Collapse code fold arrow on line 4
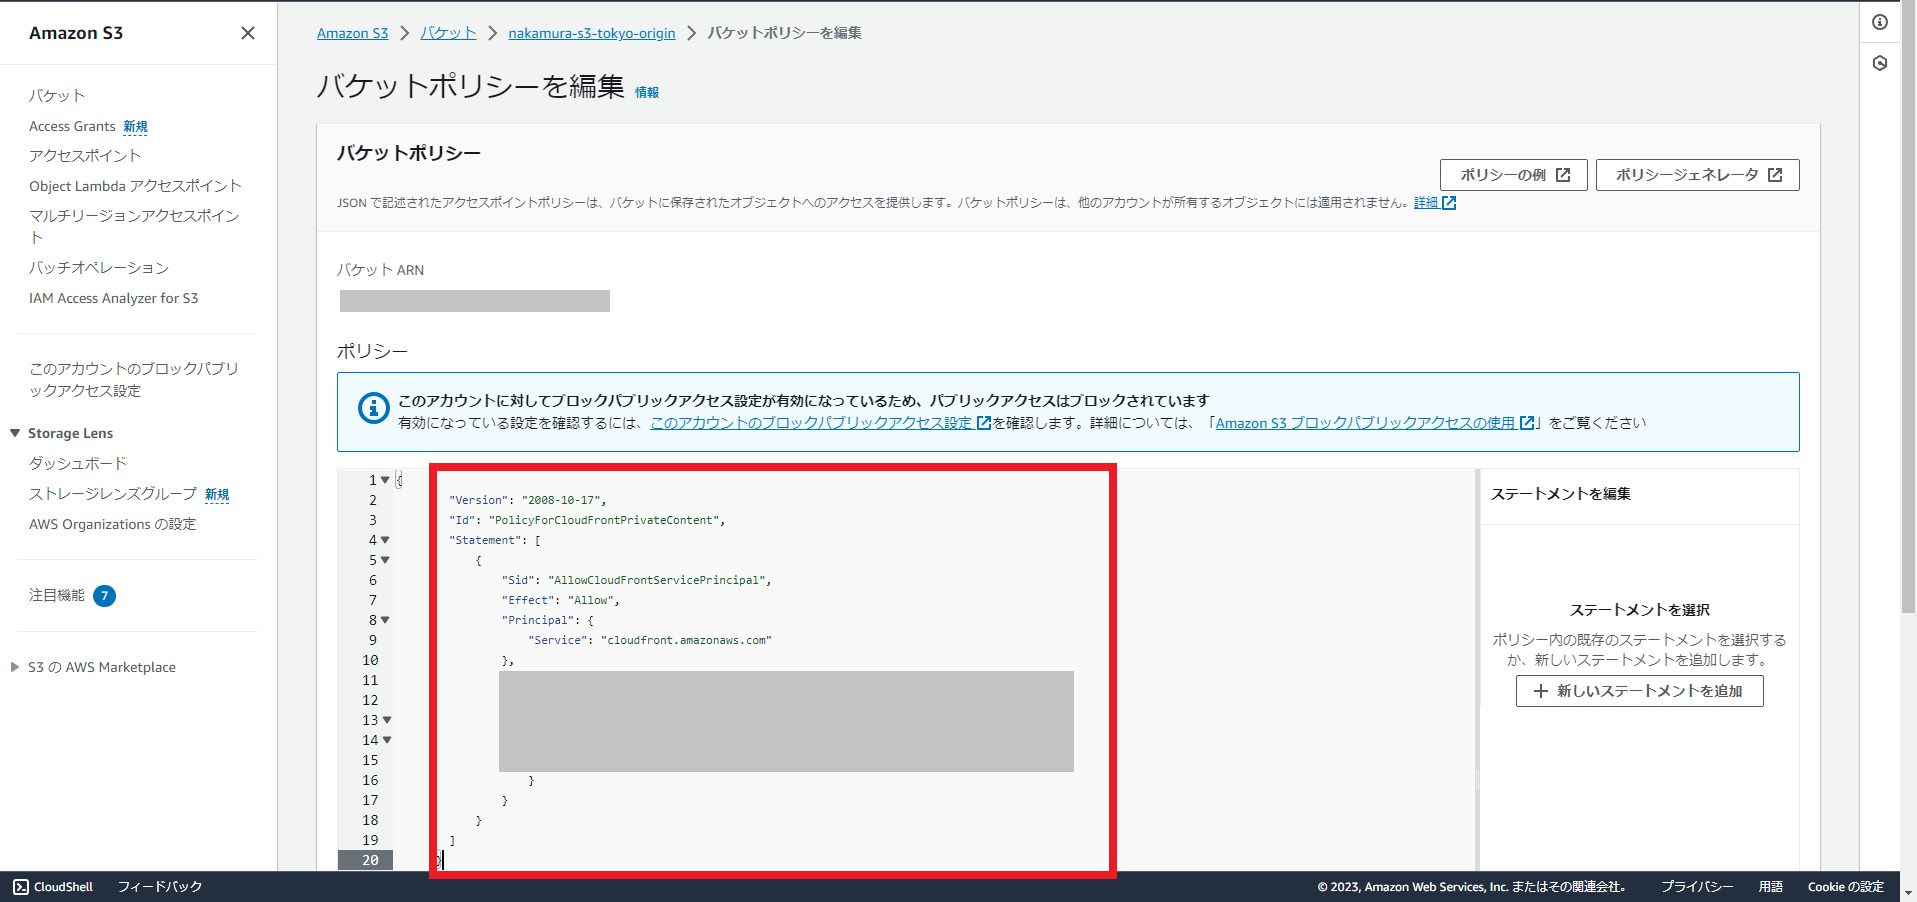 coord(385,540)
